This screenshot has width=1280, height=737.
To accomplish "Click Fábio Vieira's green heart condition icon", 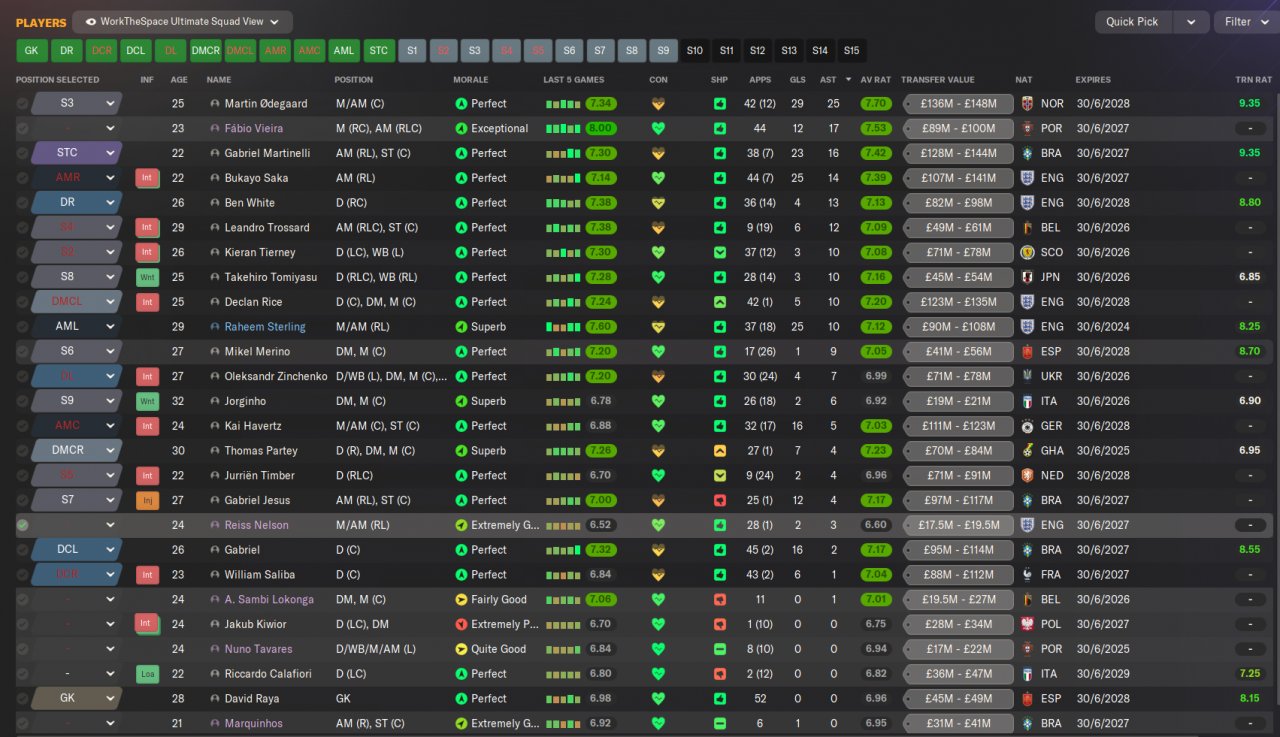I will tap(658, 128).
